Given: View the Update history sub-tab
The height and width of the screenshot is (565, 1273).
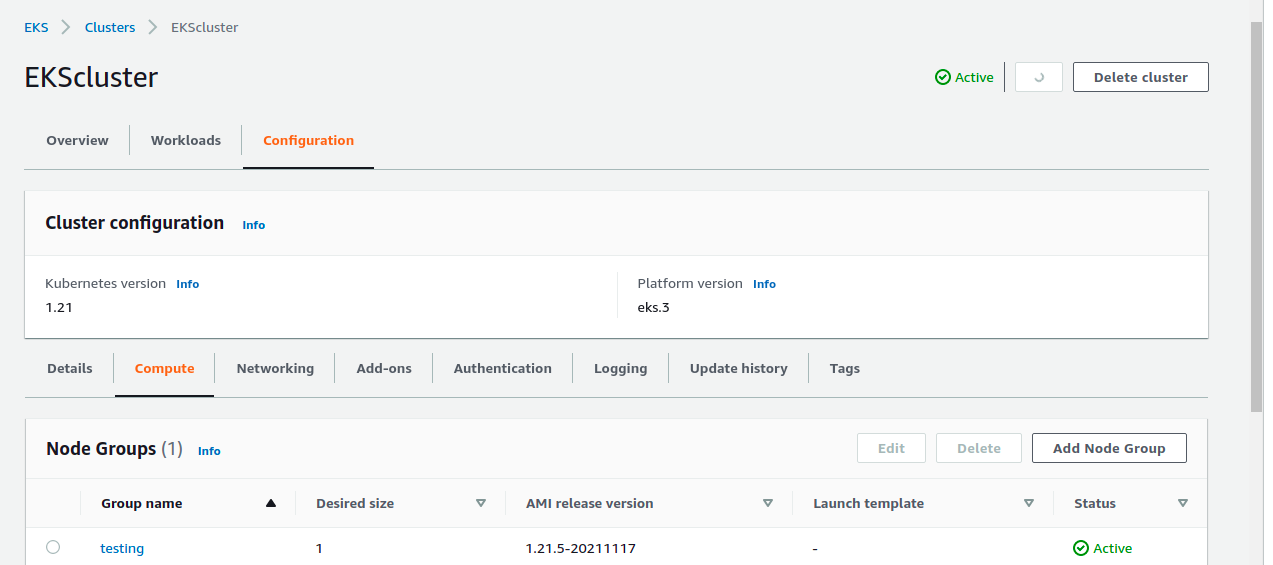Looking at the screenshot, I should (x=738, y=369).
